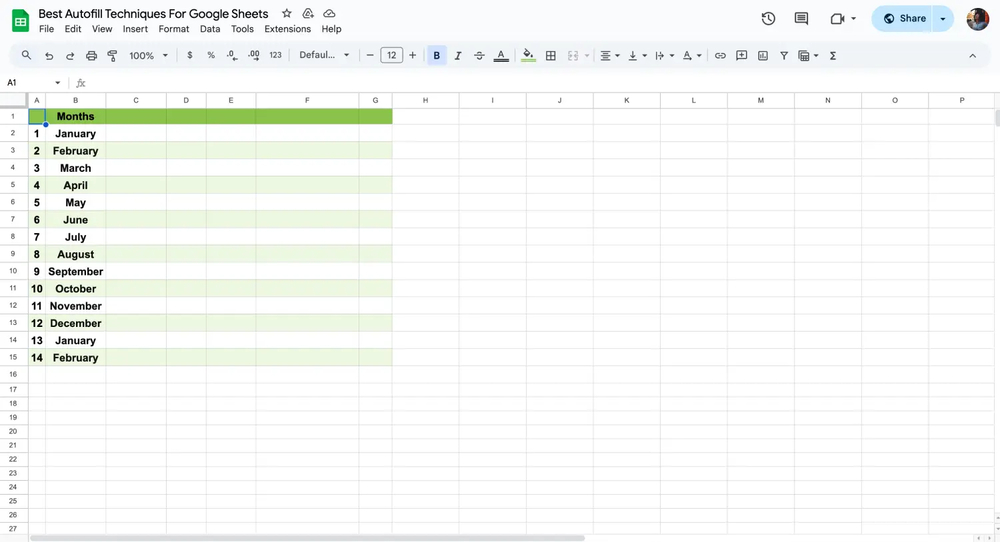The image size is (1000, 542).
Task: Click the cell containing September
Action: [75, 272]
